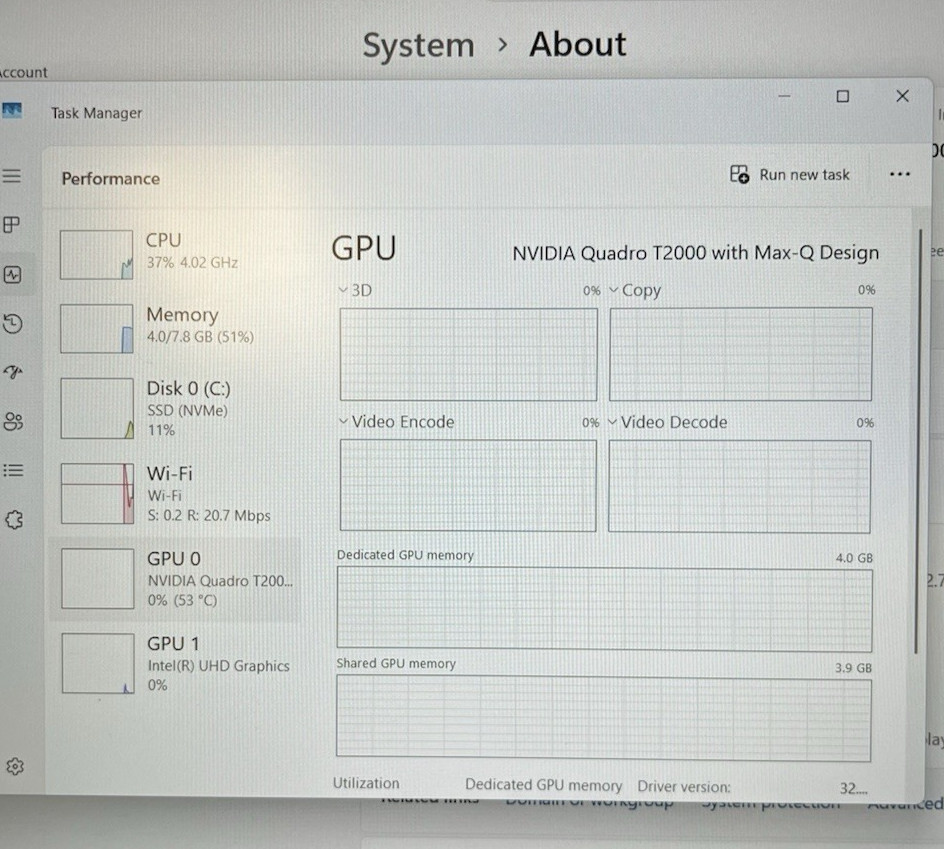Screen dimensions: 944x849
Task: Select the Performance page icon in sidebar
Action: click(x=12, y=275)
